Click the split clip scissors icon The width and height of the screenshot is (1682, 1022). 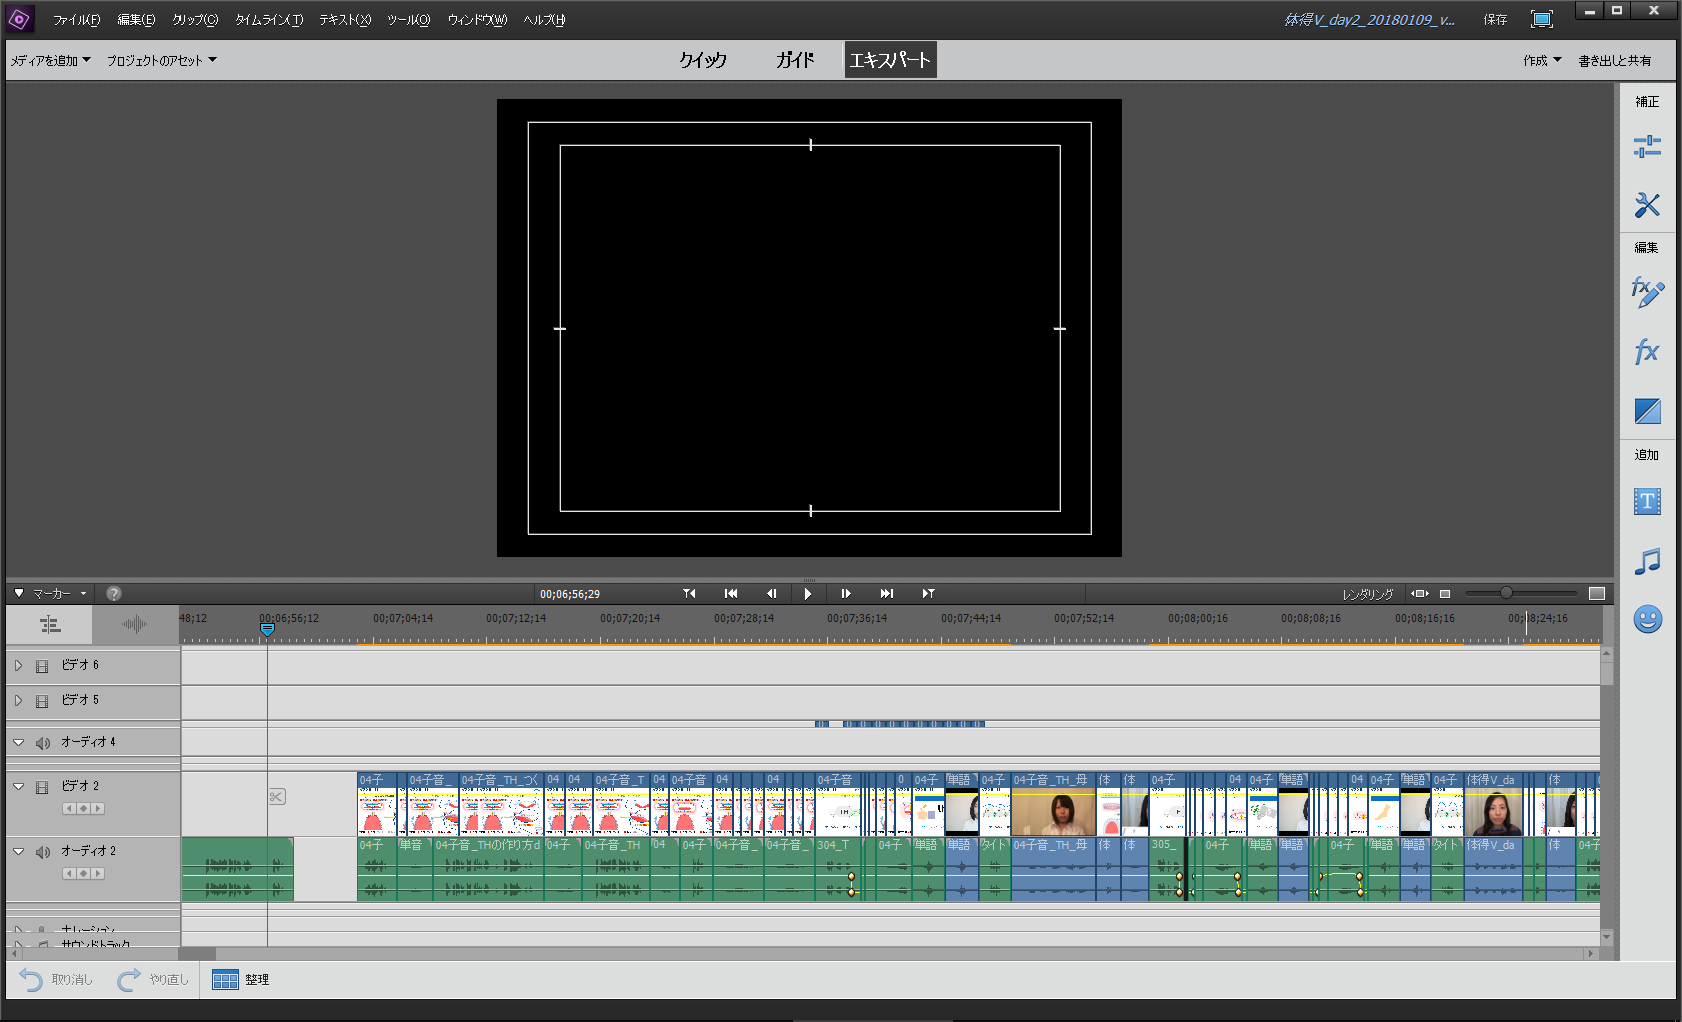click(277, 796)
